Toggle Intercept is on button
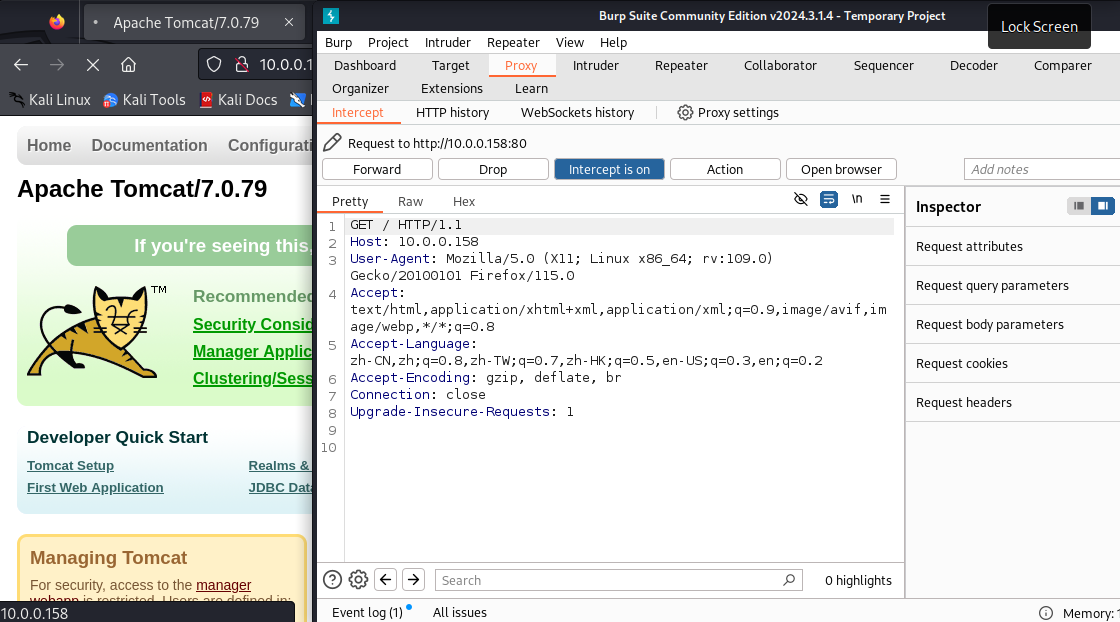 pyautogui.click(x=609, y=169)
